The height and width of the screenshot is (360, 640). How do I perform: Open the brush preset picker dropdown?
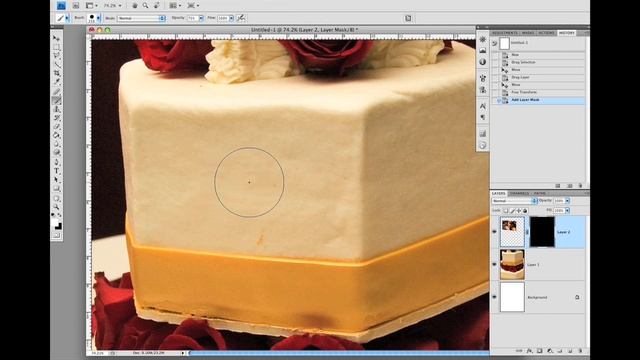click(98, 18)
